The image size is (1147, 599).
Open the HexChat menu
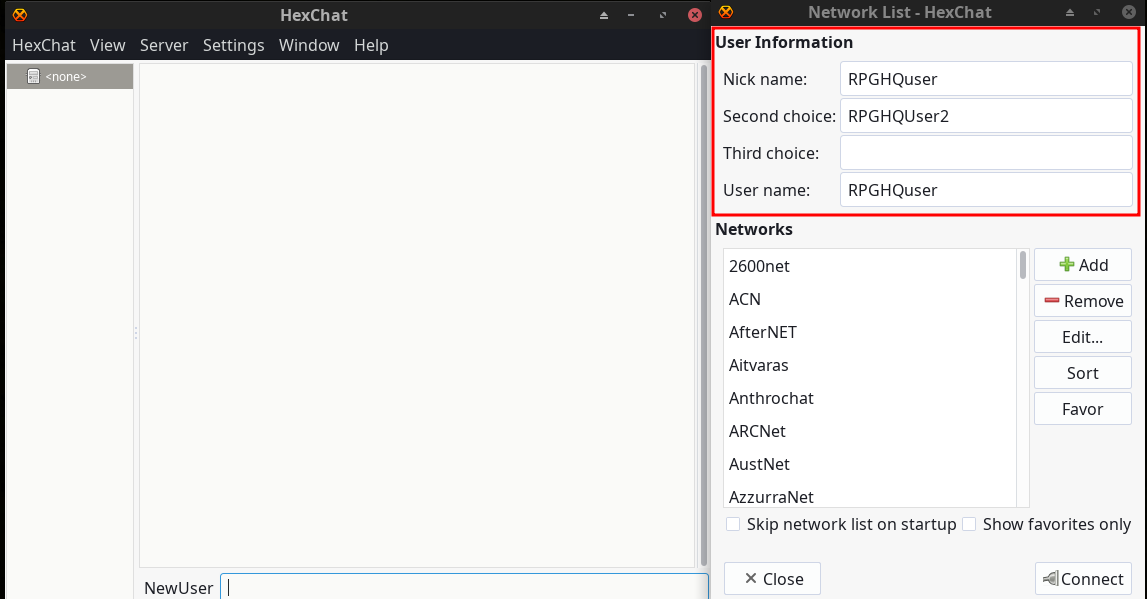pos(44,45)
